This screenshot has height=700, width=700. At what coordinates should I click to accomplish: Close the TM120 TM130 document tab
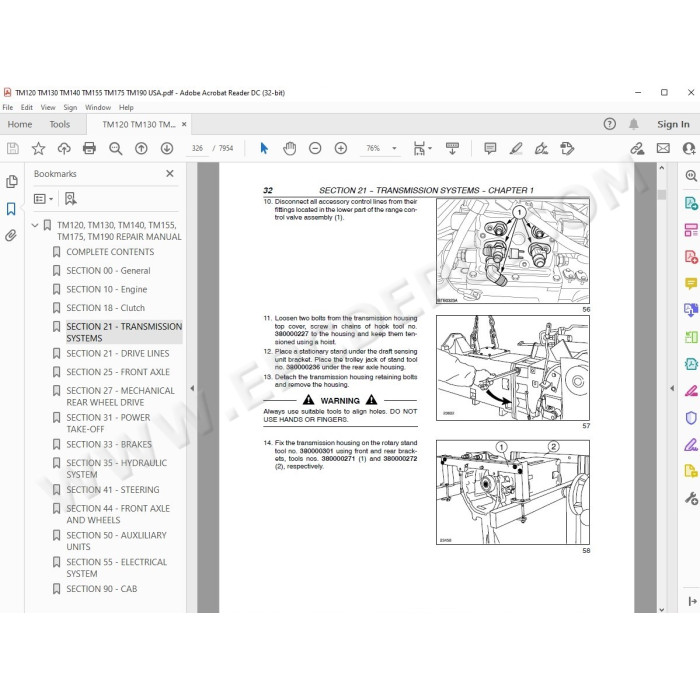pos(184,125)
